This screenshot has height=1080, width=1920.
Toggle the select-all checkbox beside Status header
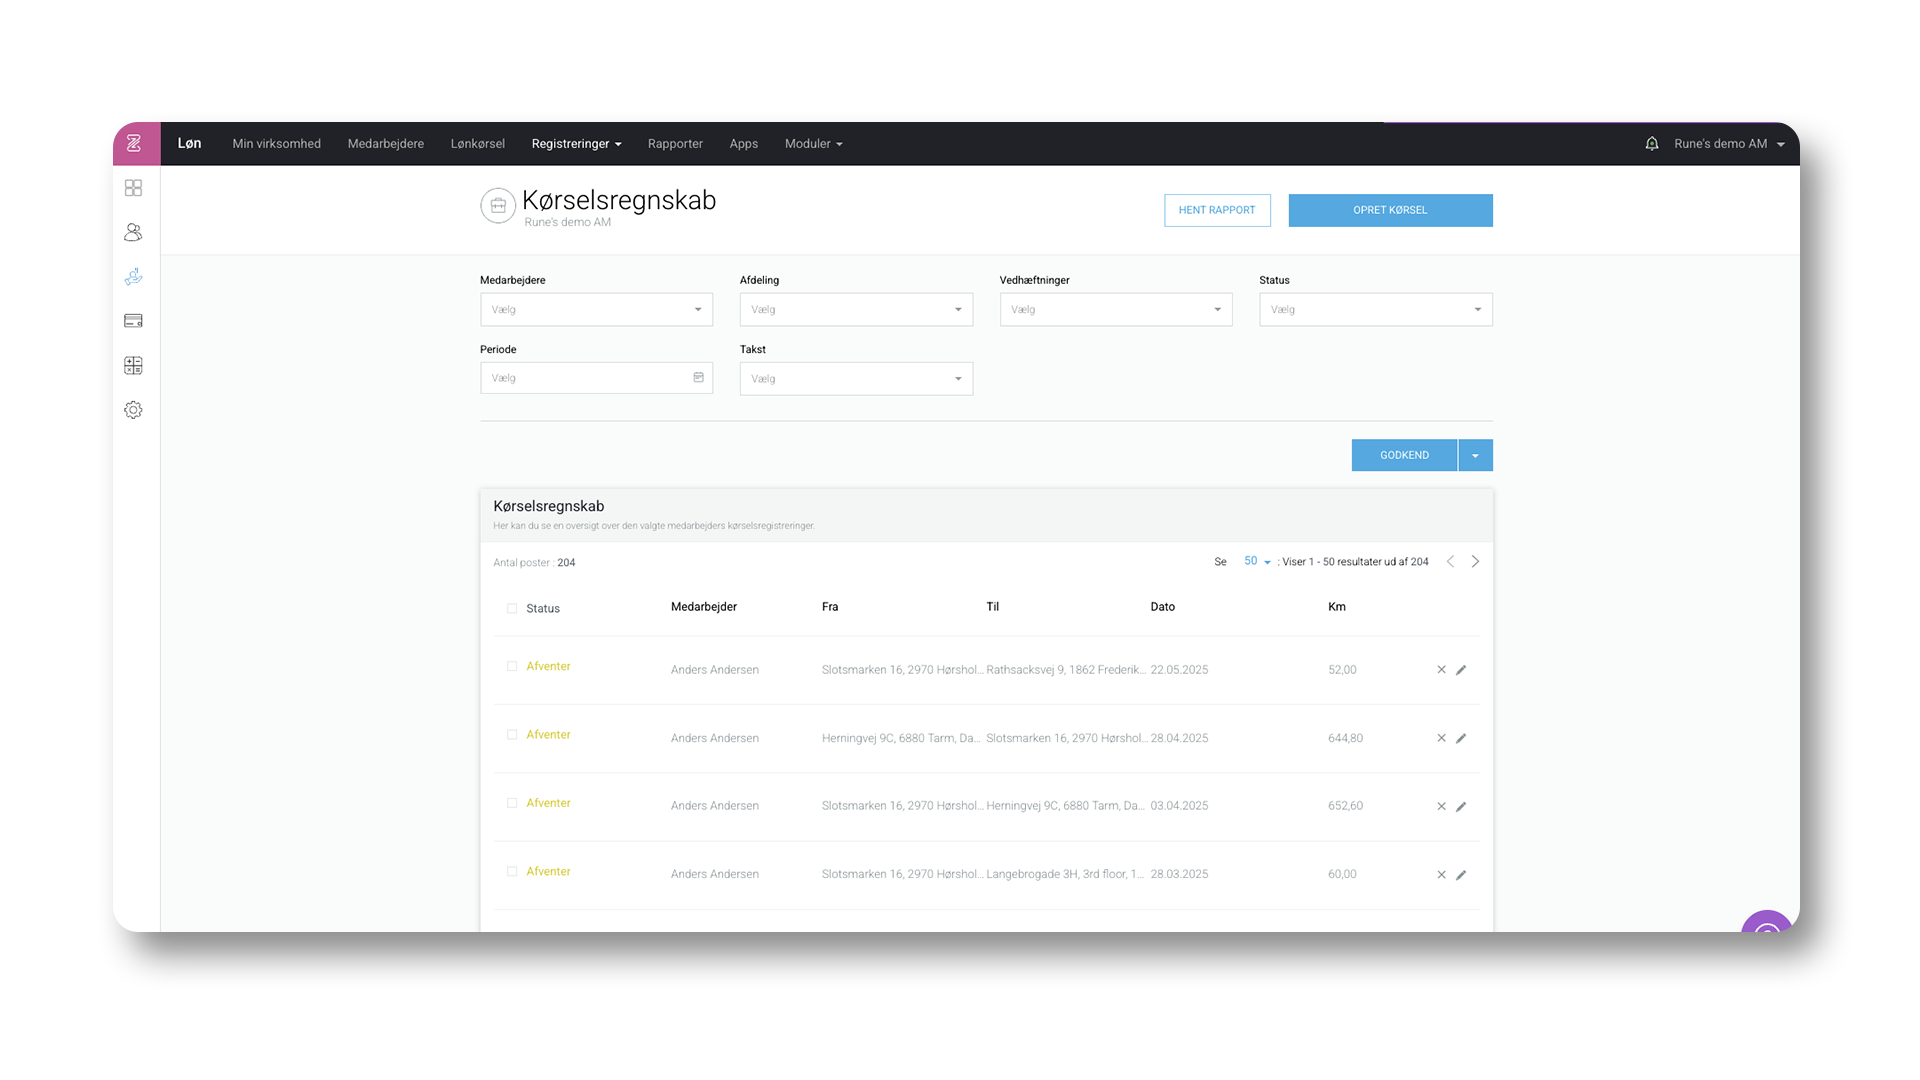(x=512, y=608)
